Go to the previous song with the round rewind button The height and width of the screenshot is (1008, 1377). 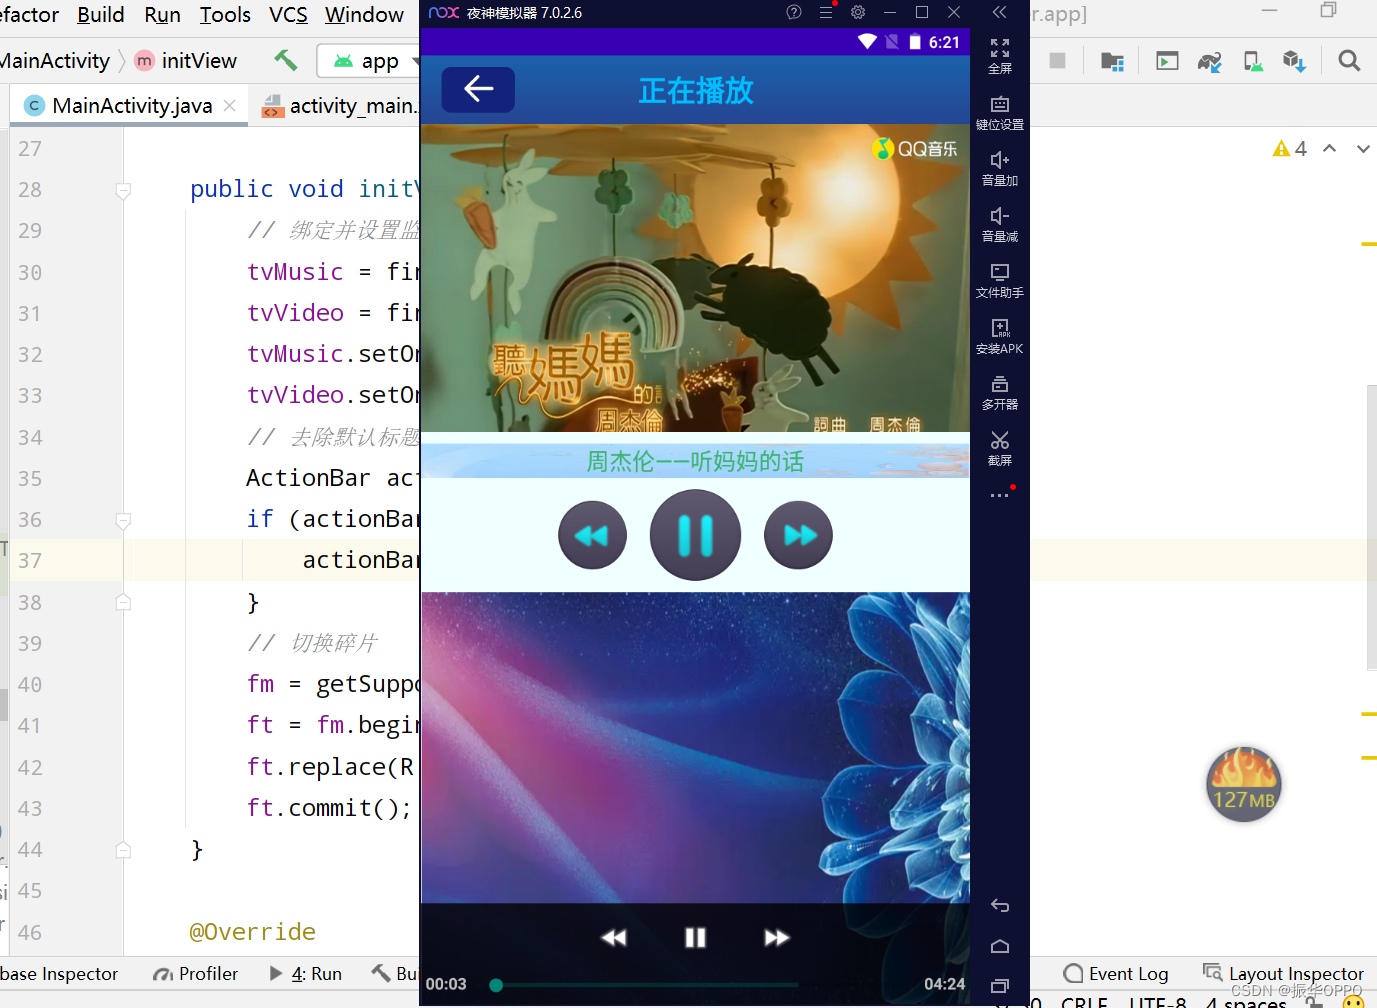[x=592, y=535]
